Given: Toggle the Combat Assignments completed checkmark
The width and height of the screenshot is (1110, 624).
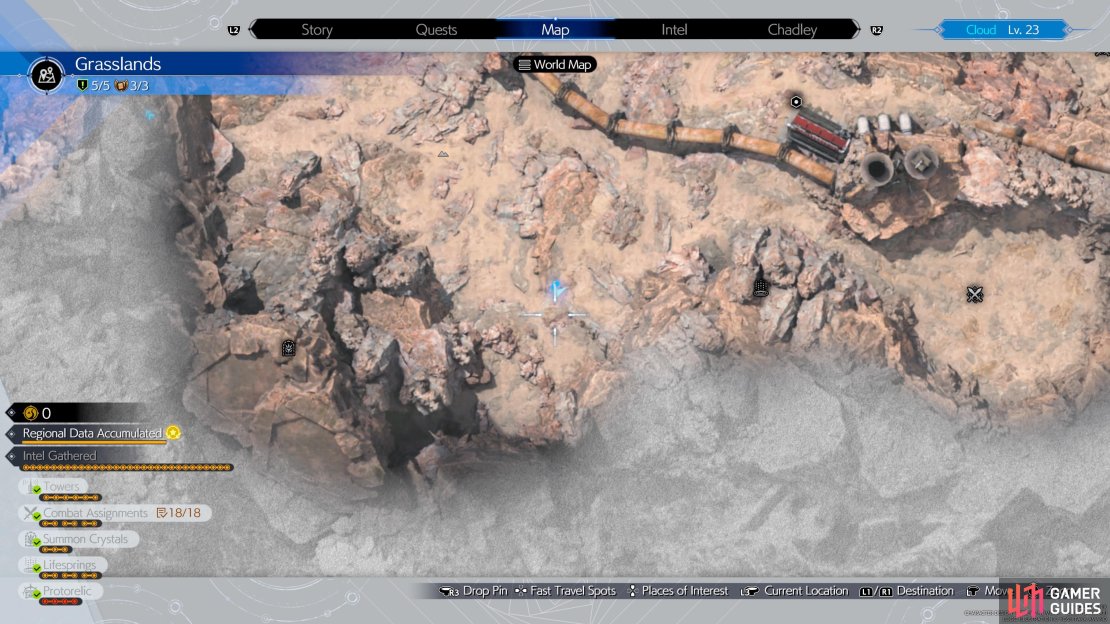Looking at the screenshot, I should [x=37, y=516].
